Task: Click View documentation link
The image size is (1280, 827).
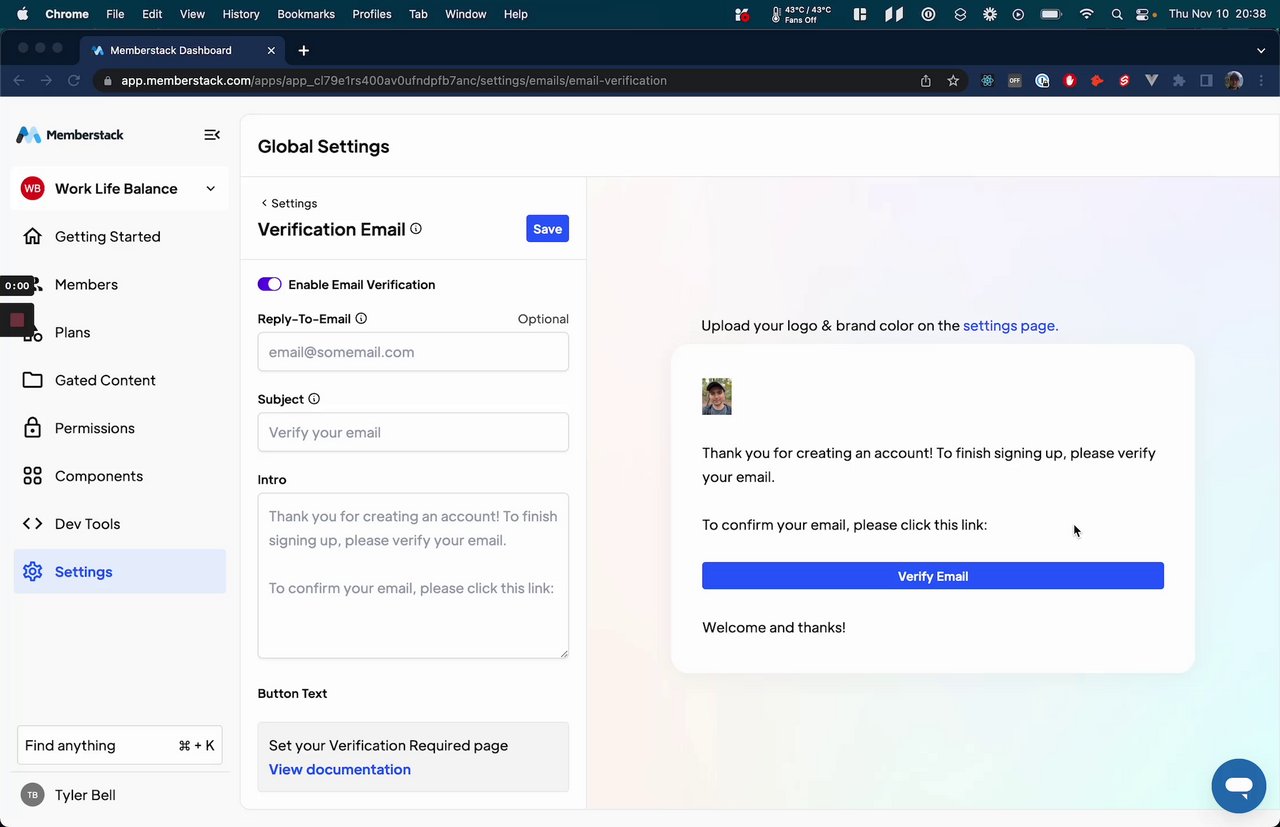Action: click(x=340, y=769)
